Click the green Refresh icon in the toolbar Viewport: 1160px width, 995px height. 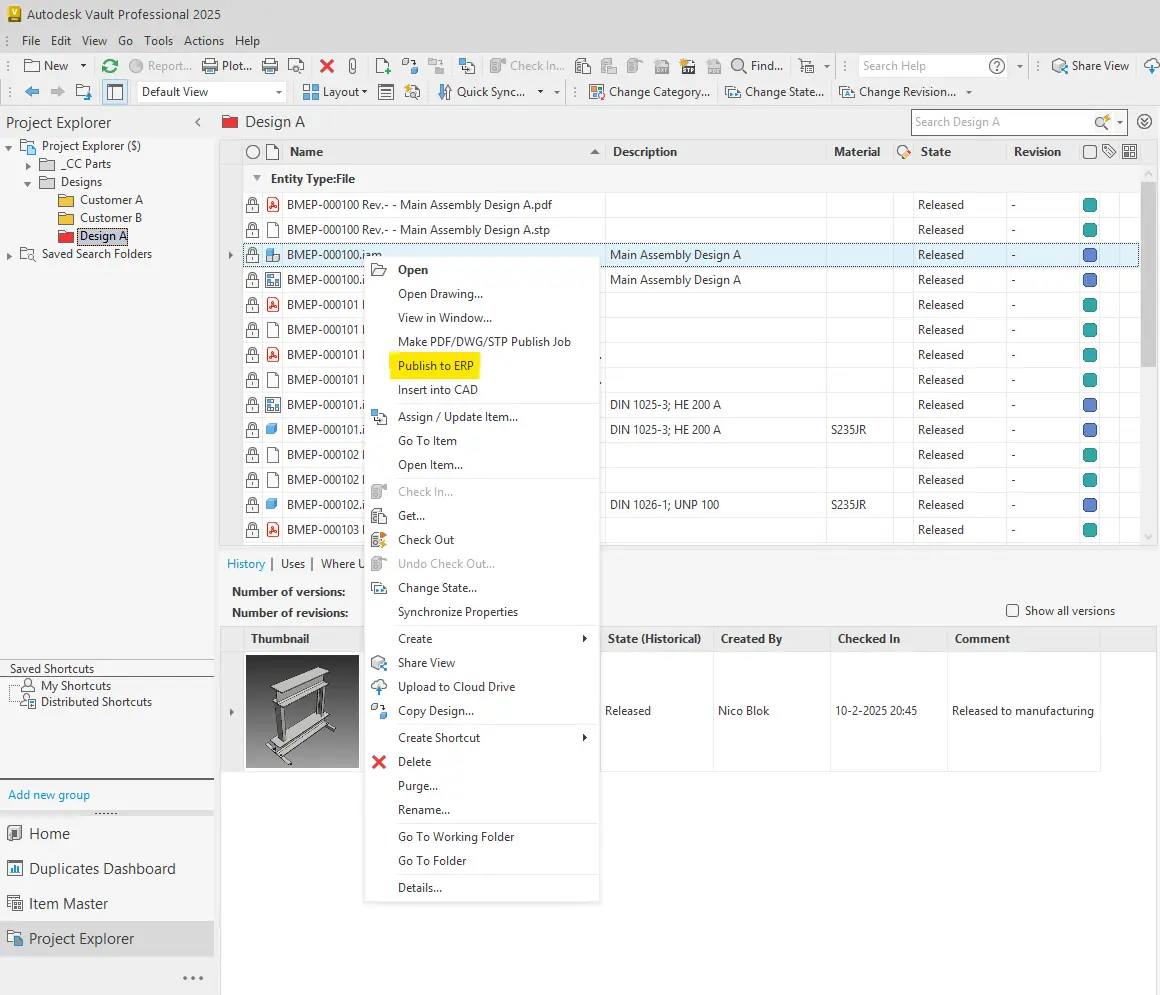[x=109, y=66]
